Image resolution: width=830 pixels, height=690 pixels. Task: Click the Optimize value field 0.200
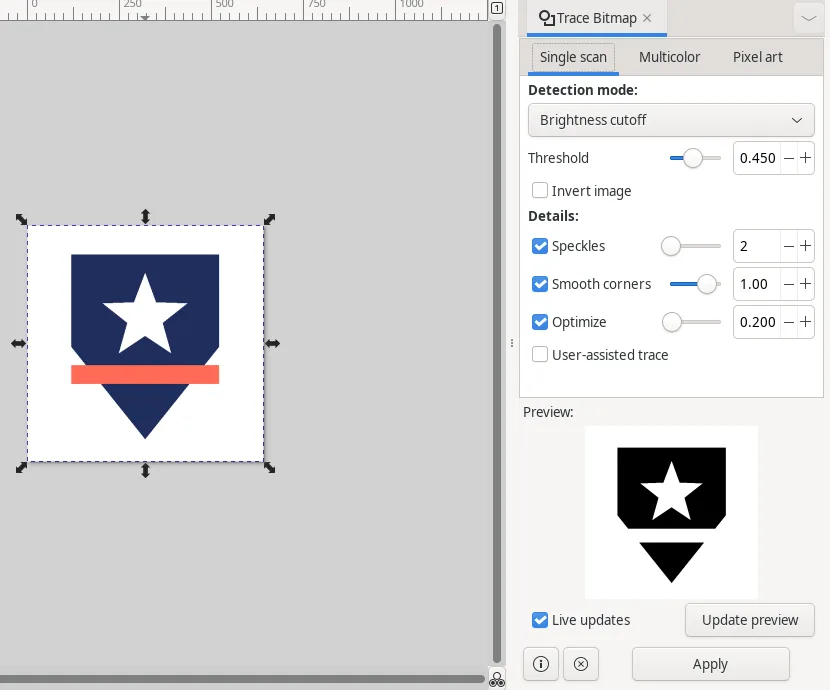pos(757,322)
